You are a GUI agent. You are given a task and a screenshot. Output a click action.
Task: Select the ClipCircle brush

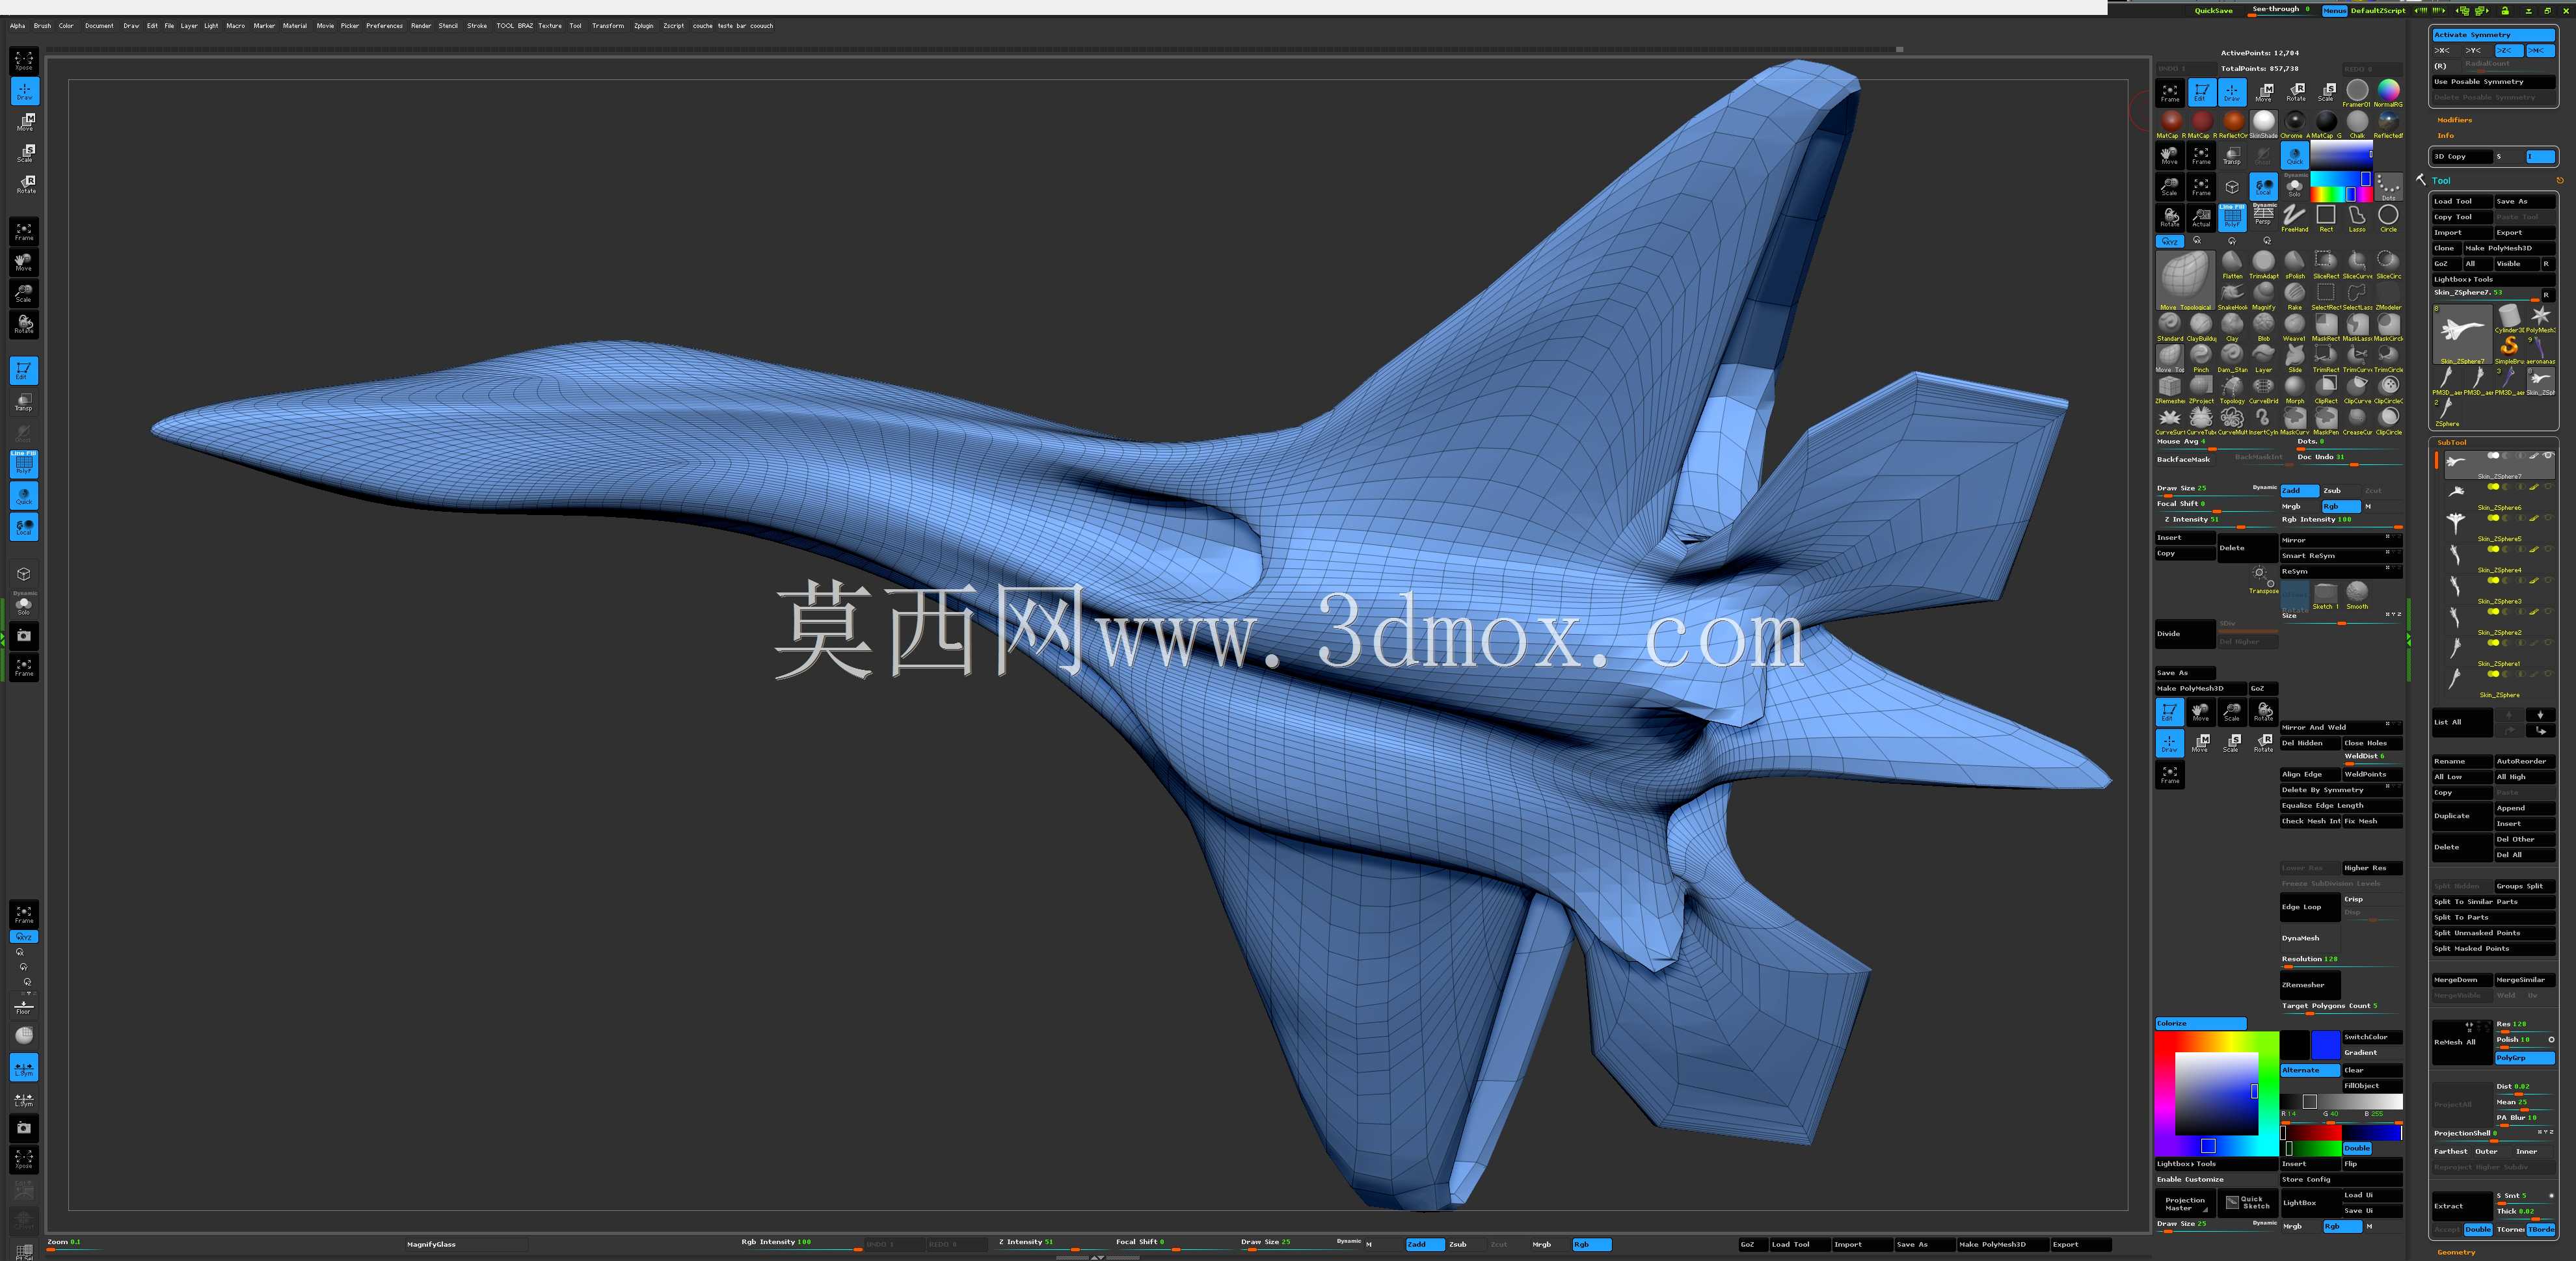pos(2388,420)
